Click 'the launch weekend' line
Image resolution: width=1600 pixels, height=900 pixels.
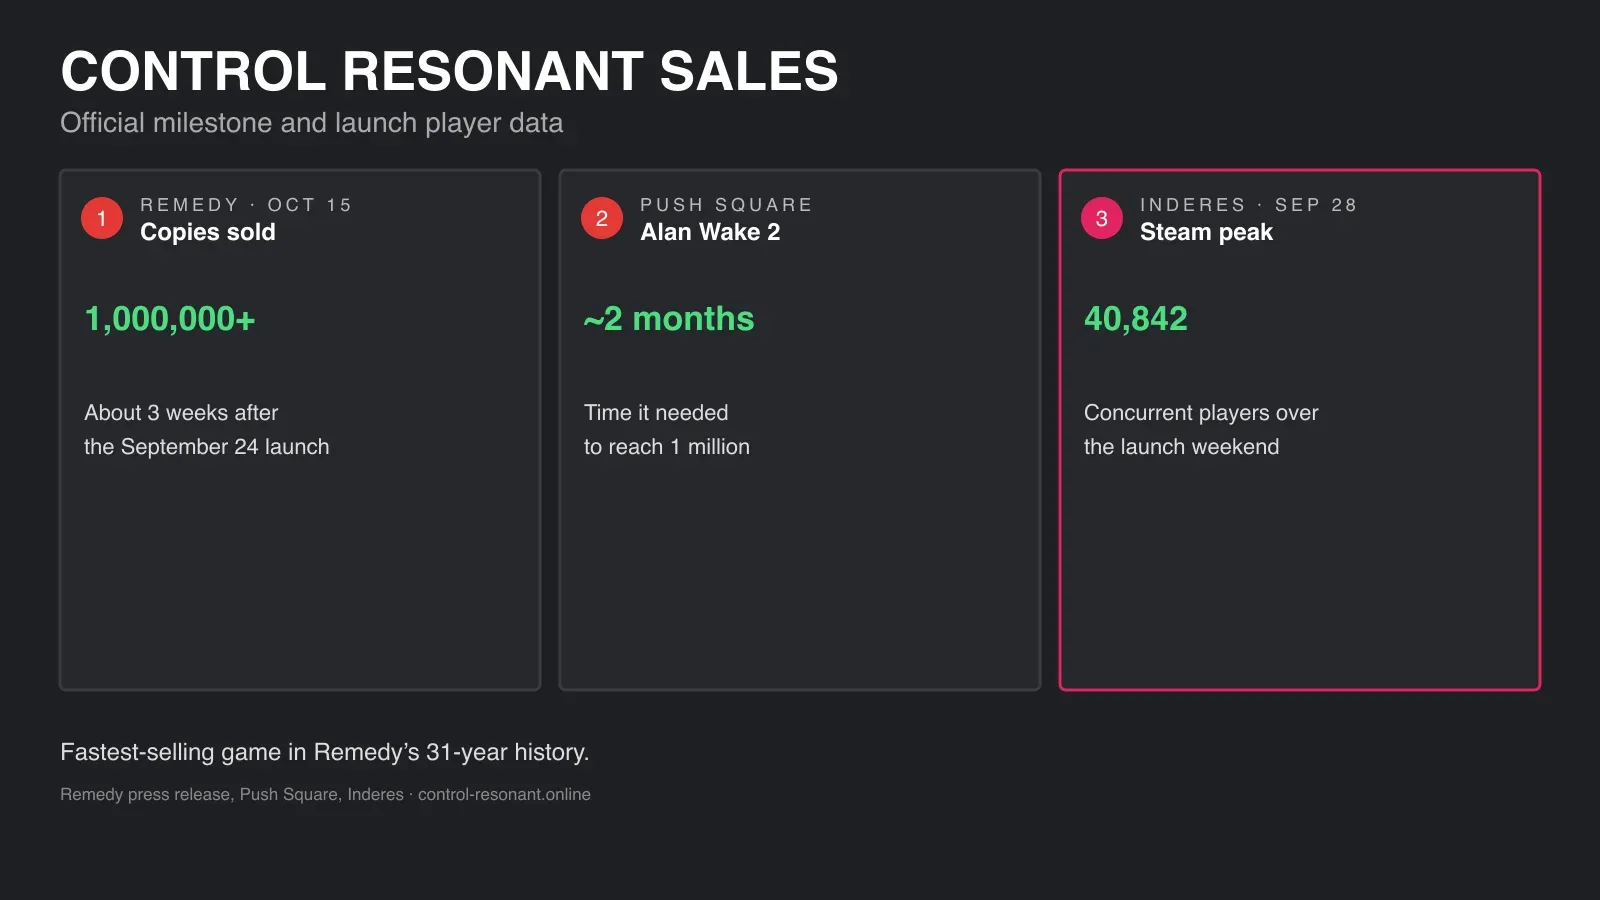click(1181, 447)
